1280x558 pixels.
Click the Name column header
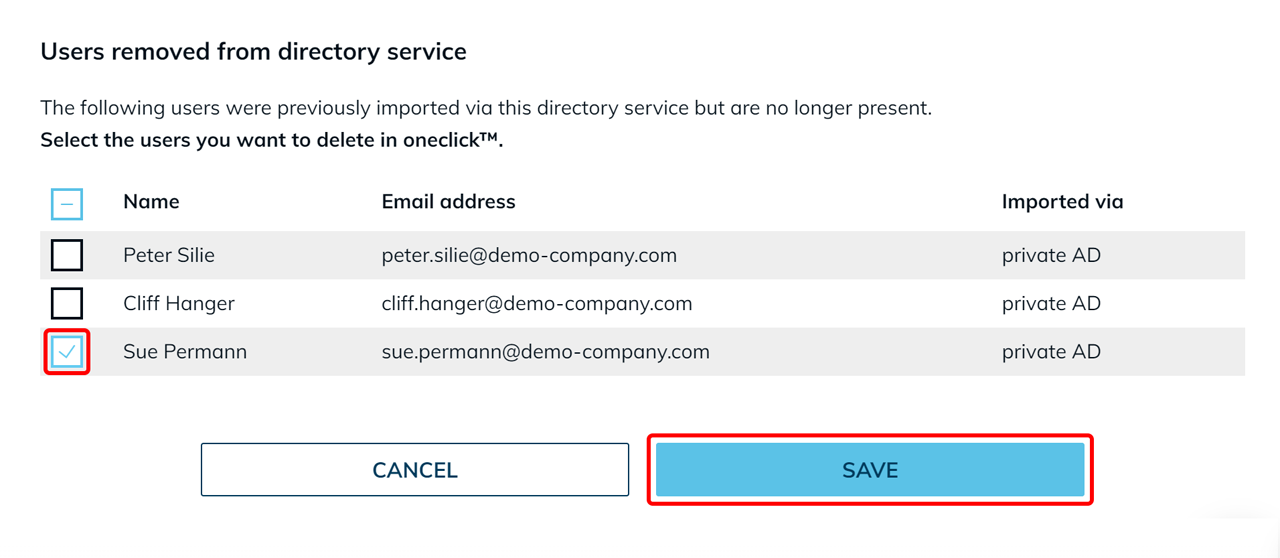[151, 202]
